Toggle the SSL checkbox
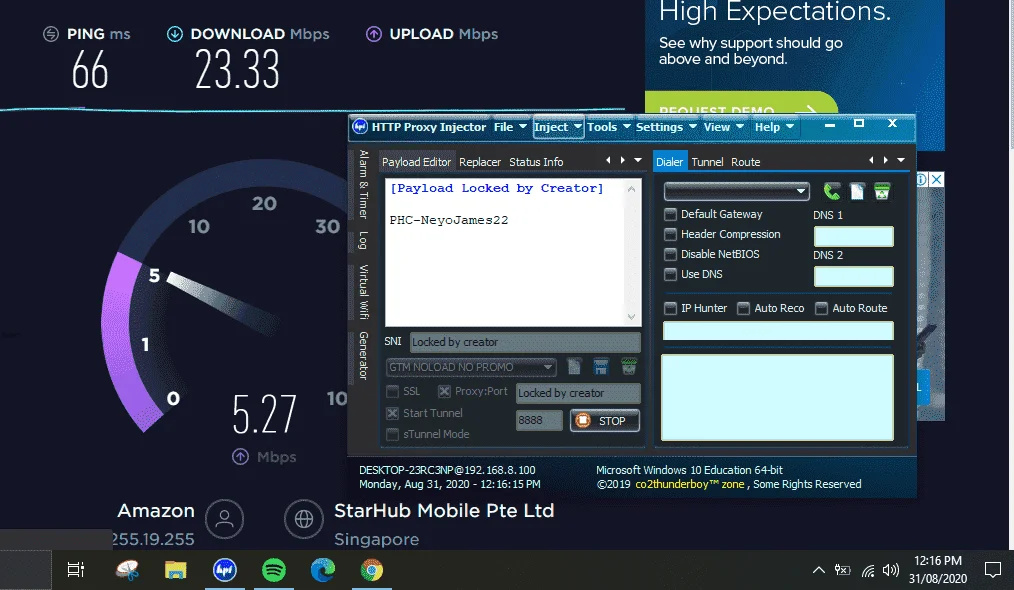This screenshot has width=1014, height=590. pos(392,391)
